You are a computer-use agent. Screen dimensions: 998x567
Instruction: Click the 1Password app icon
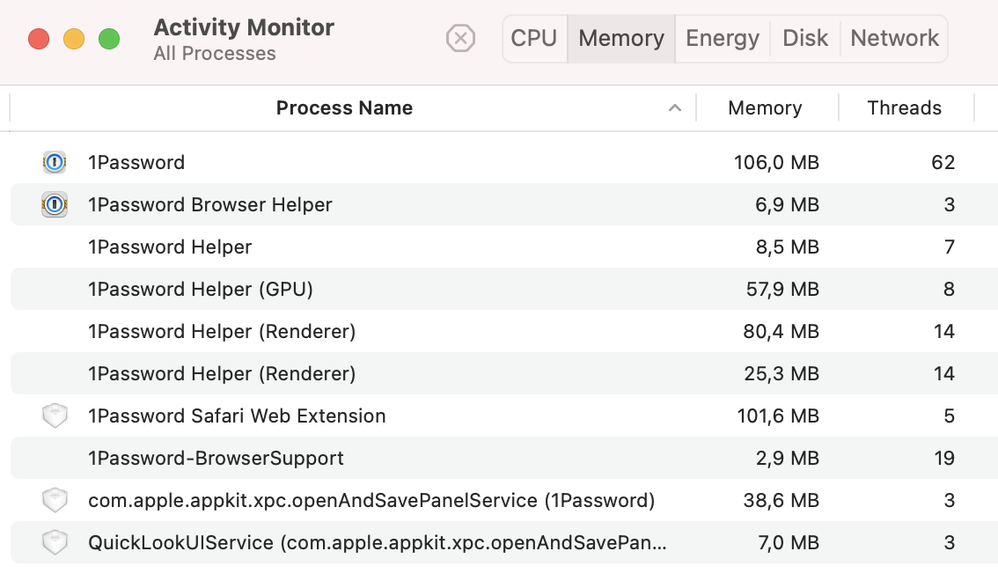(x=54, y=162)
